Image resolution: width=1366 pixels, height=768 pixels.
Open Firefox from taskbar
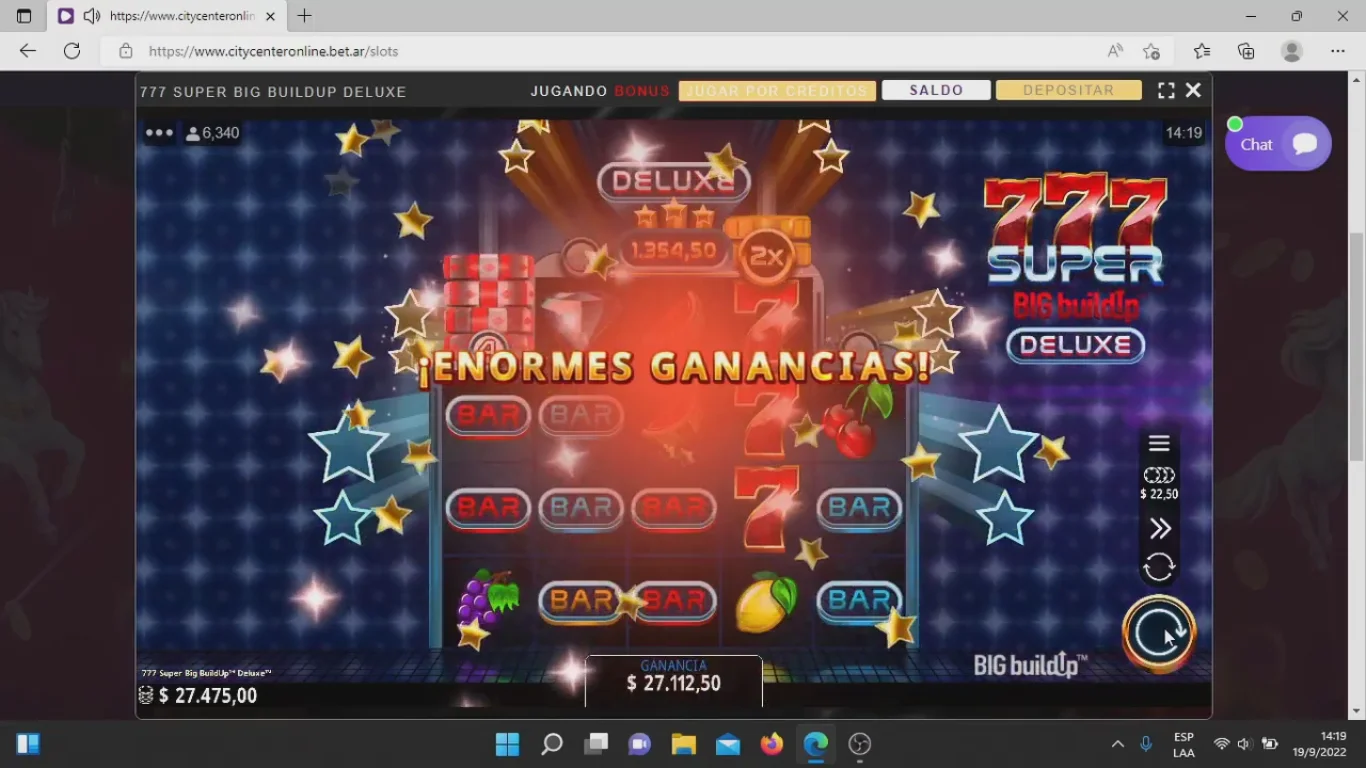coord(772,744)
